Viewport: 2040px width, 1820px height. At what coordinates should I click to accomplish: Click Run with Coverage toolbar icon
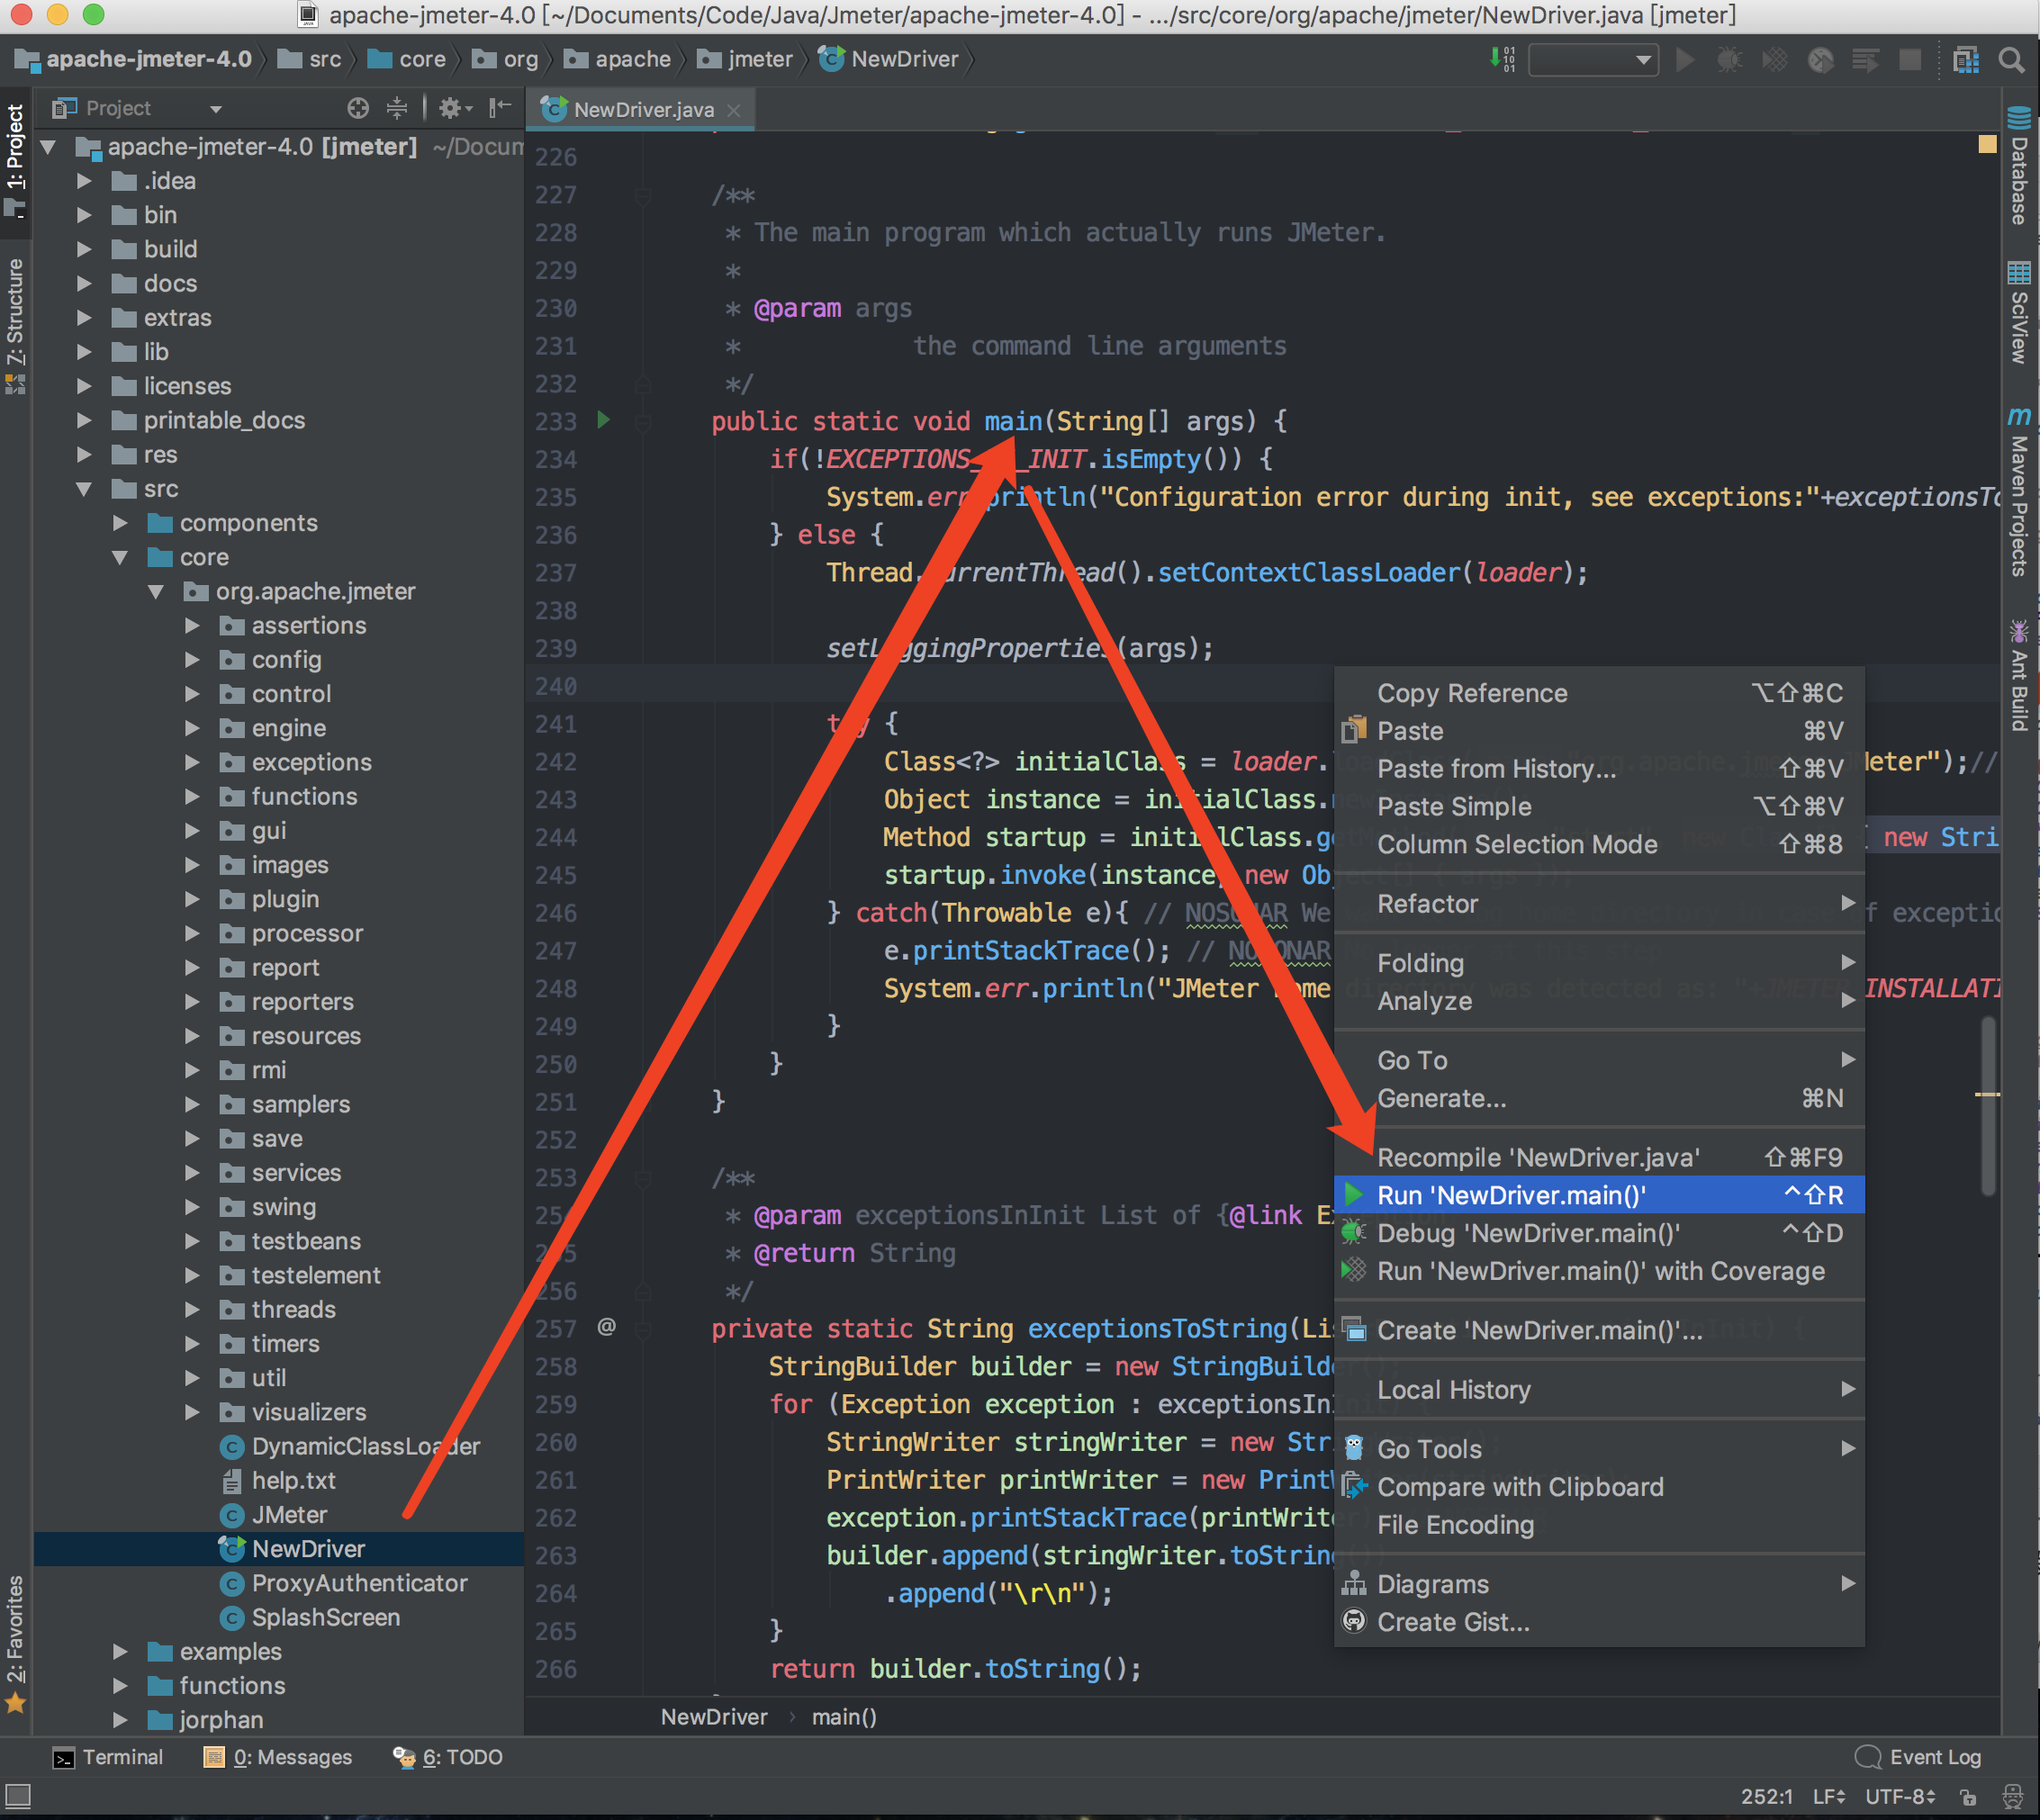click(x=1775, y=60)
